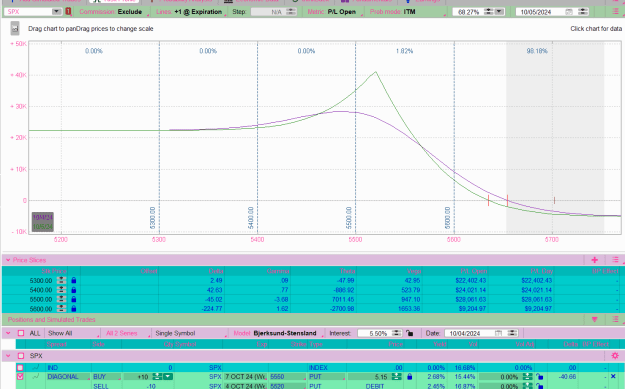Click the chart settings icon beside Drag chart
Viewport: 625px width, 389px height.
(x=15, y=29)
